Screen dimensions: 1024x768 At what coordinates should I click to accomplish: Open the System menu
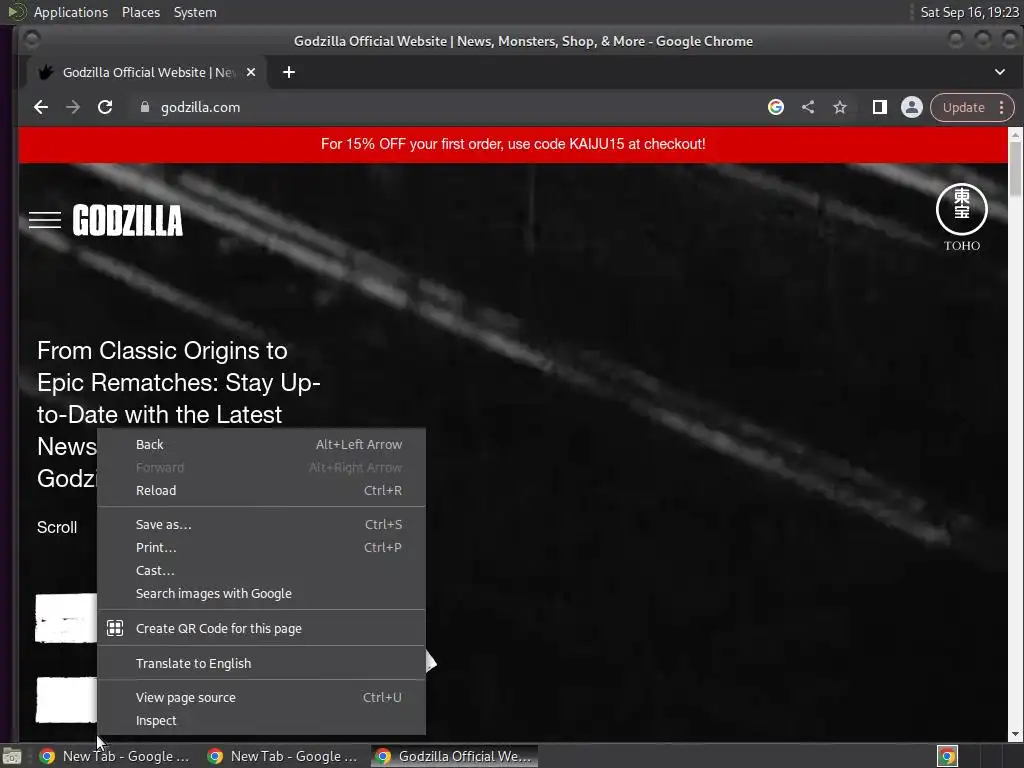pyautogui.click(x=195, y=12)
